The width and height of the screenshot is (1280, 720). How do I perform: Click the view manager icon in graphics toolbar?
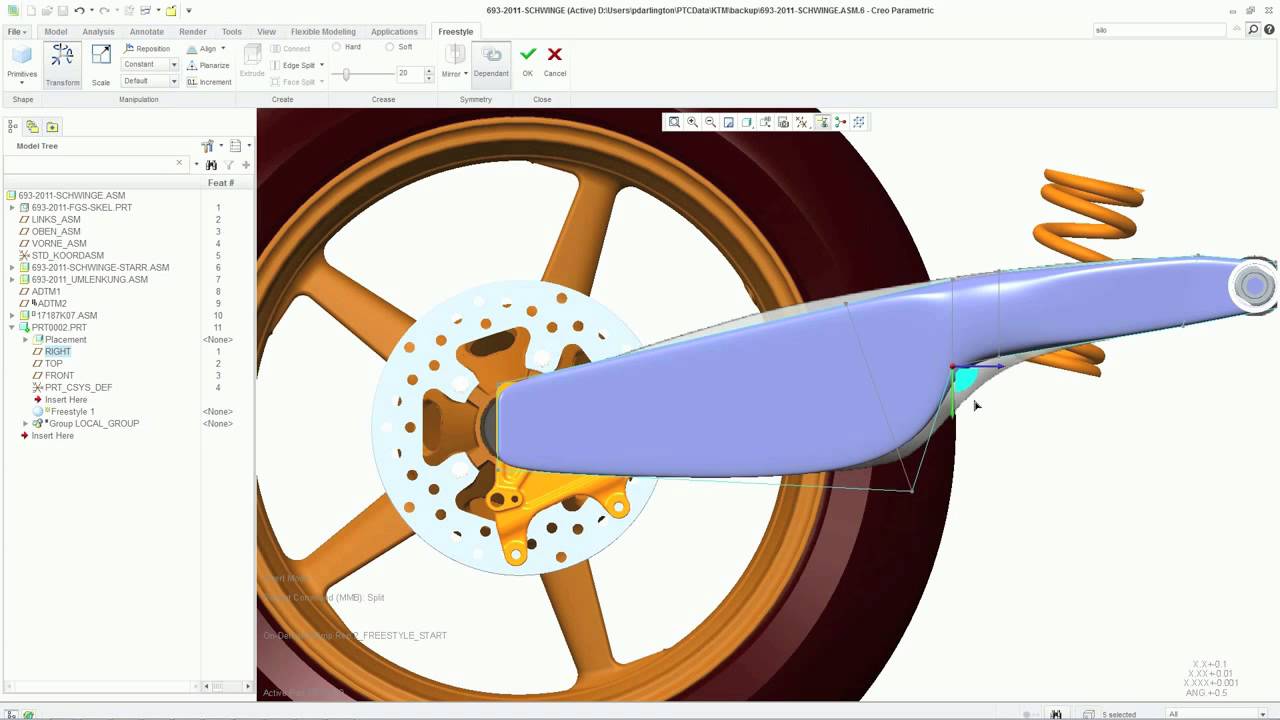[x=783, y=122]
